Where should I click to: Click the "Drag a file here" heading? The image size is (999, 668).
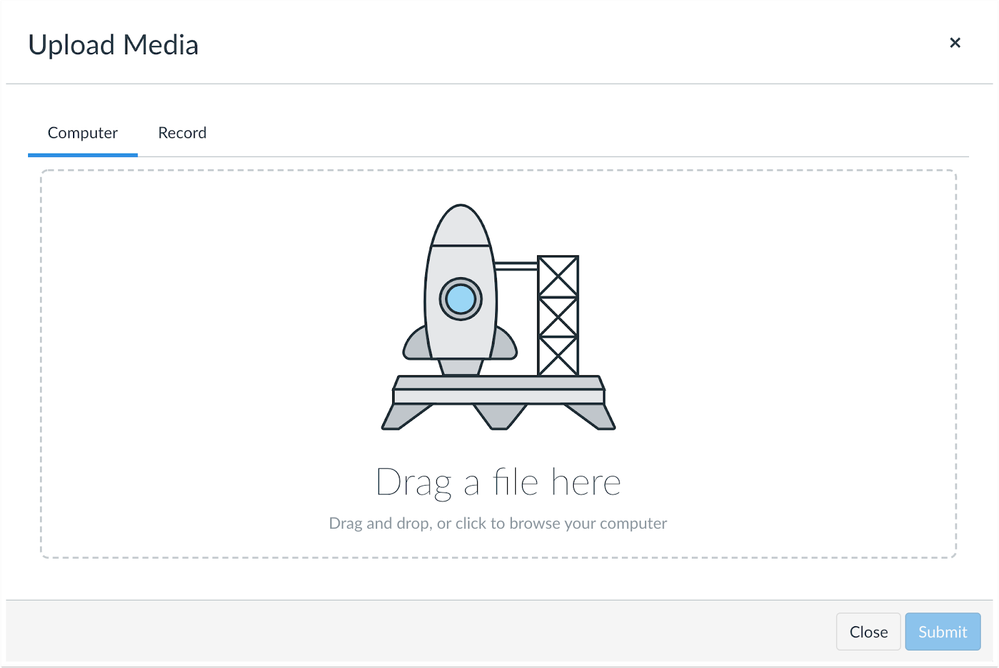[x=498, y=482]
